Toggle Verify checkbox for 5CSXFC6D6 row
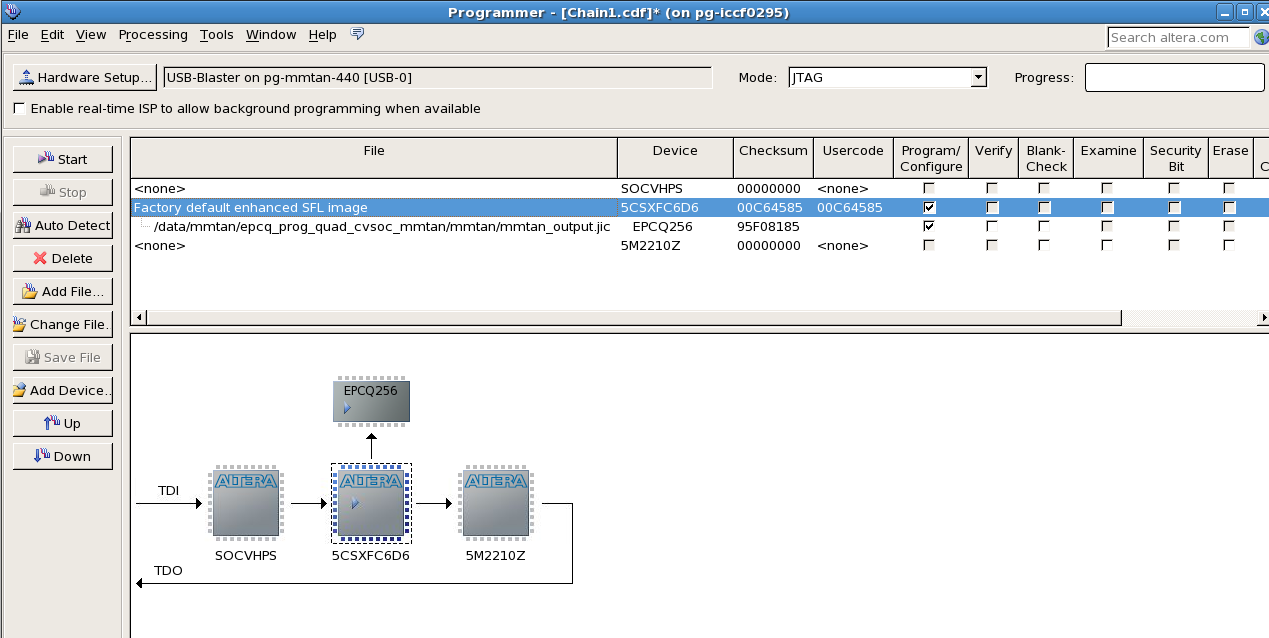 tap(992, 207)
